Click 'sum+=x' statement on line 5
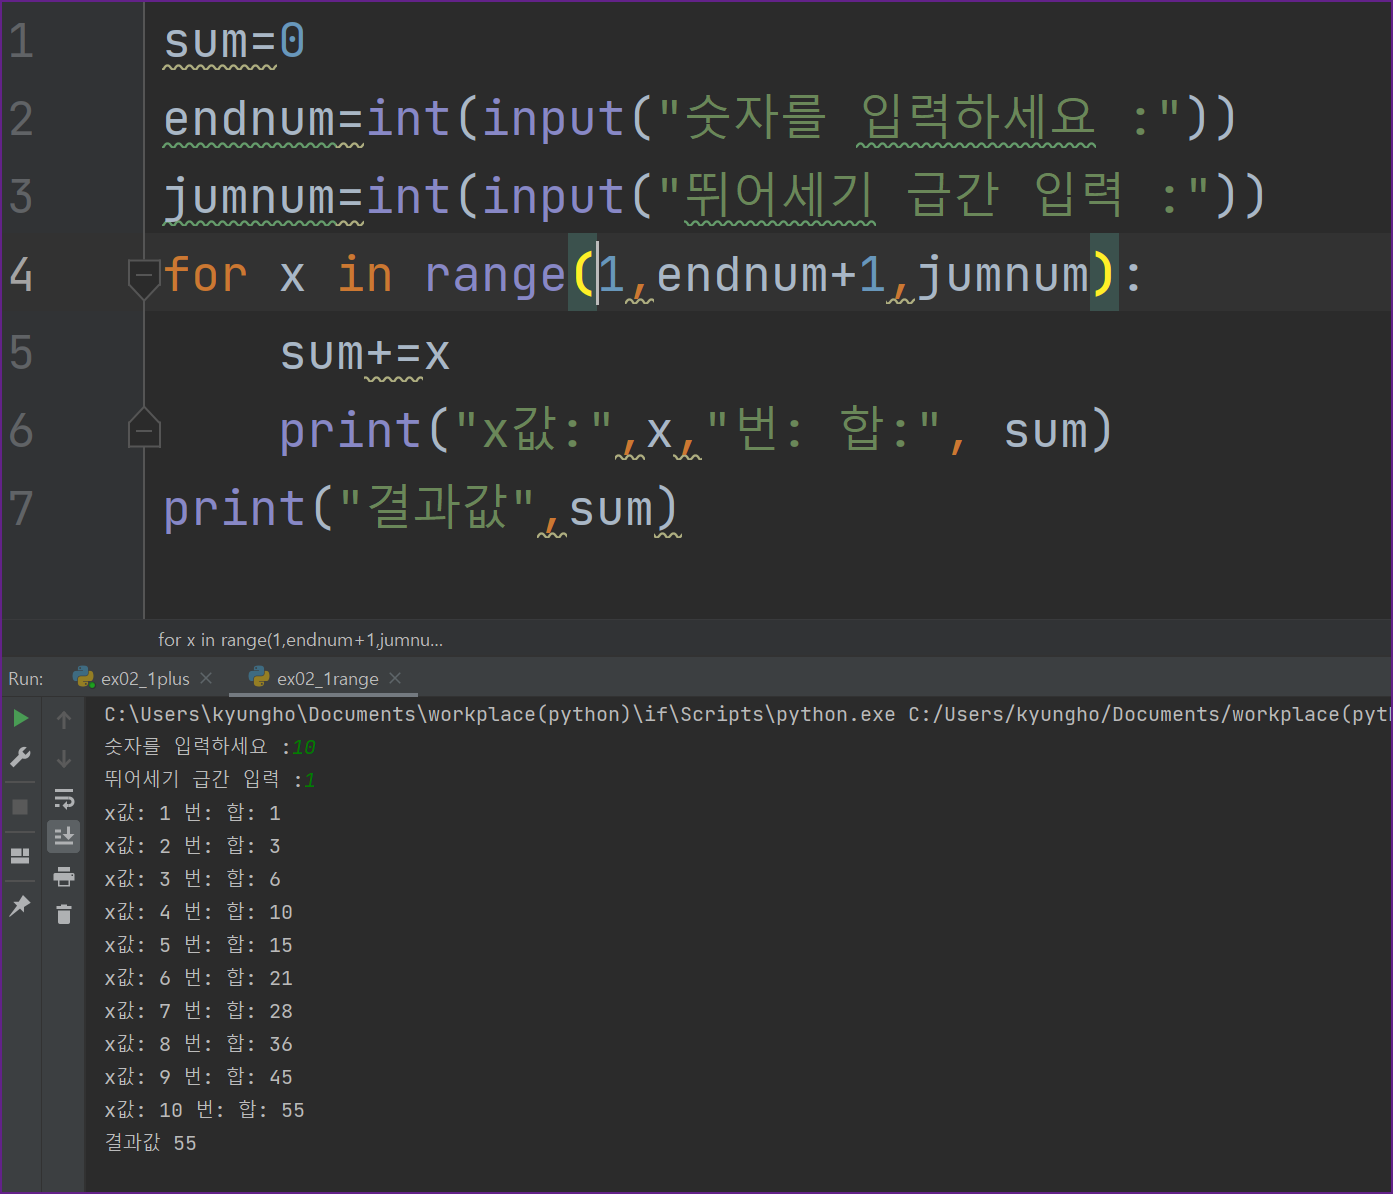The width and height of the screenshot is (1393, 1194). tap(365, 354)
